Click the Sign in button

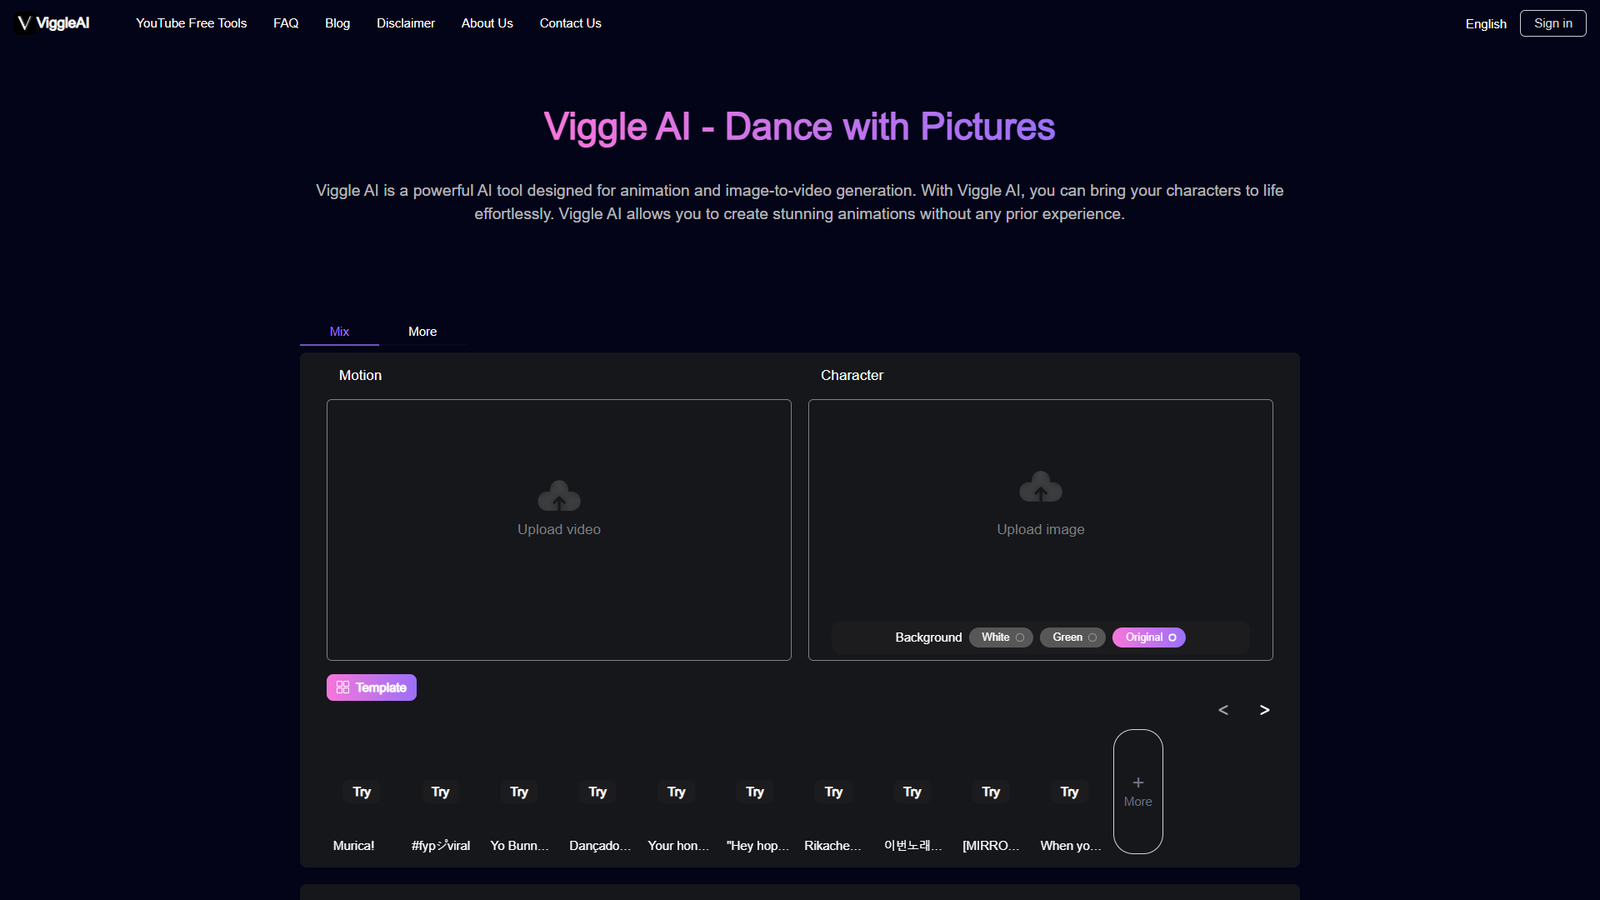tap(1553, 23)
